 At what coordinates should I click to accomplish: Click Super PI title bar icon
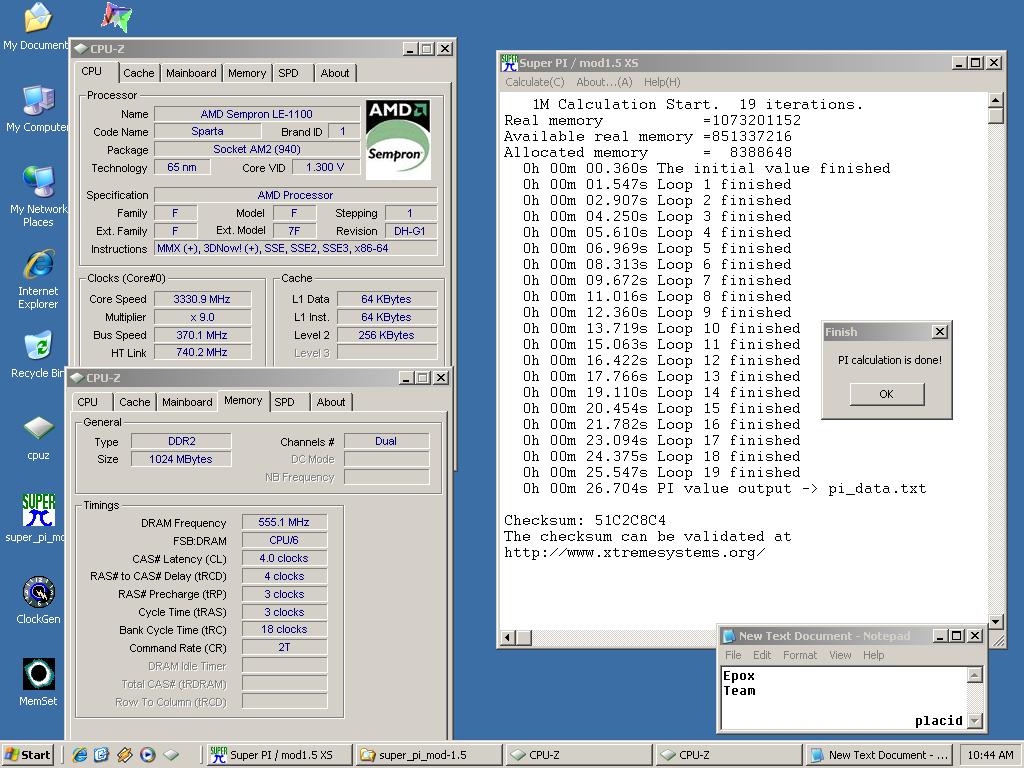pos(509,63)
